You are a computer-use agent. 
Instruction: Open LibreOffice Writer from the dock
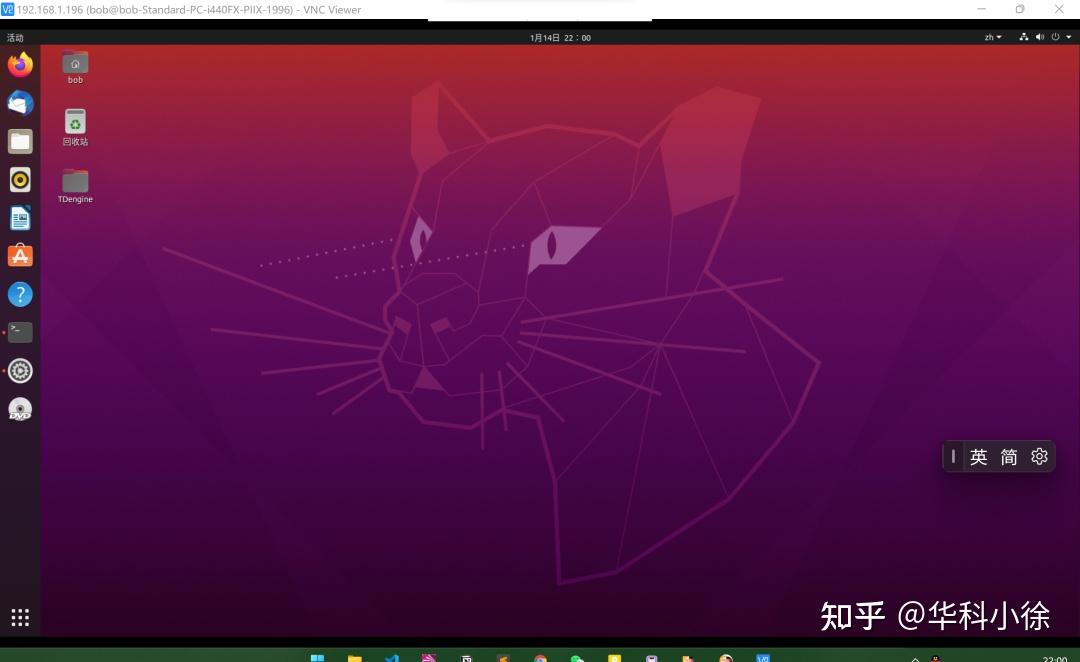[x=20, y=218]
